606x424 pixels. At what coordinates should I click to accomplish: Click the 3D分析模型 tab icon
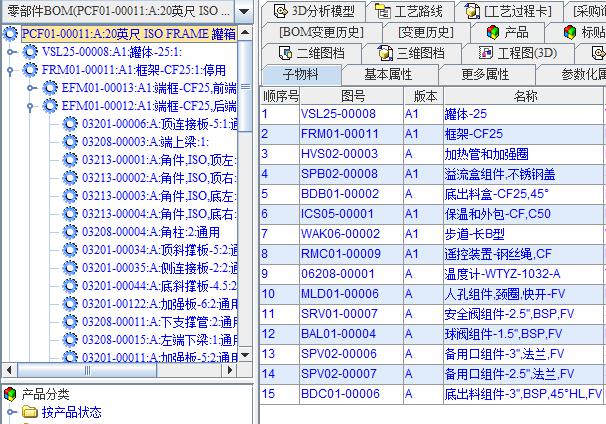266,11
